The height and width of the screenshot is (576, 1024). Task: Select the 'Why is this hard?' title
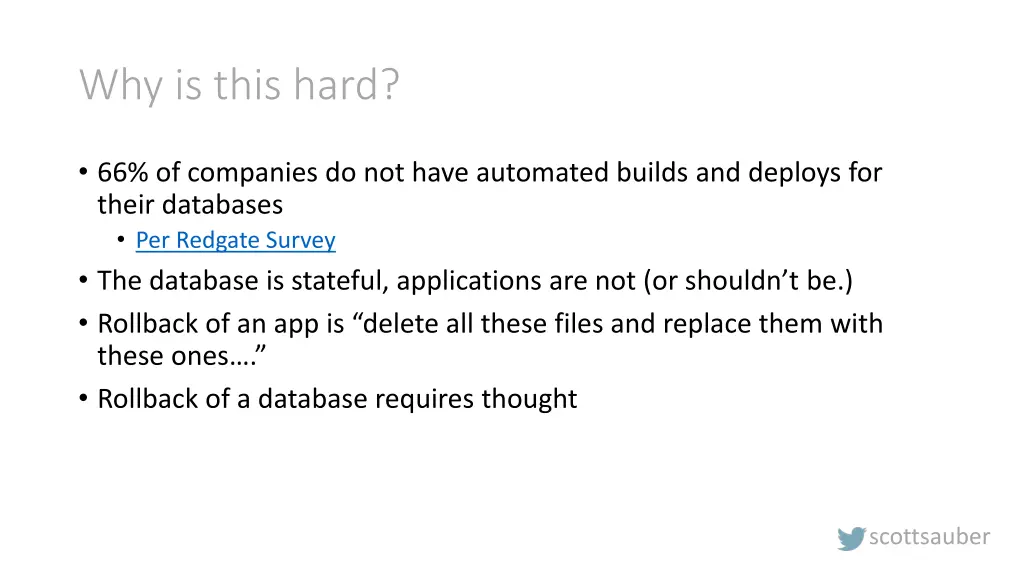239,85
